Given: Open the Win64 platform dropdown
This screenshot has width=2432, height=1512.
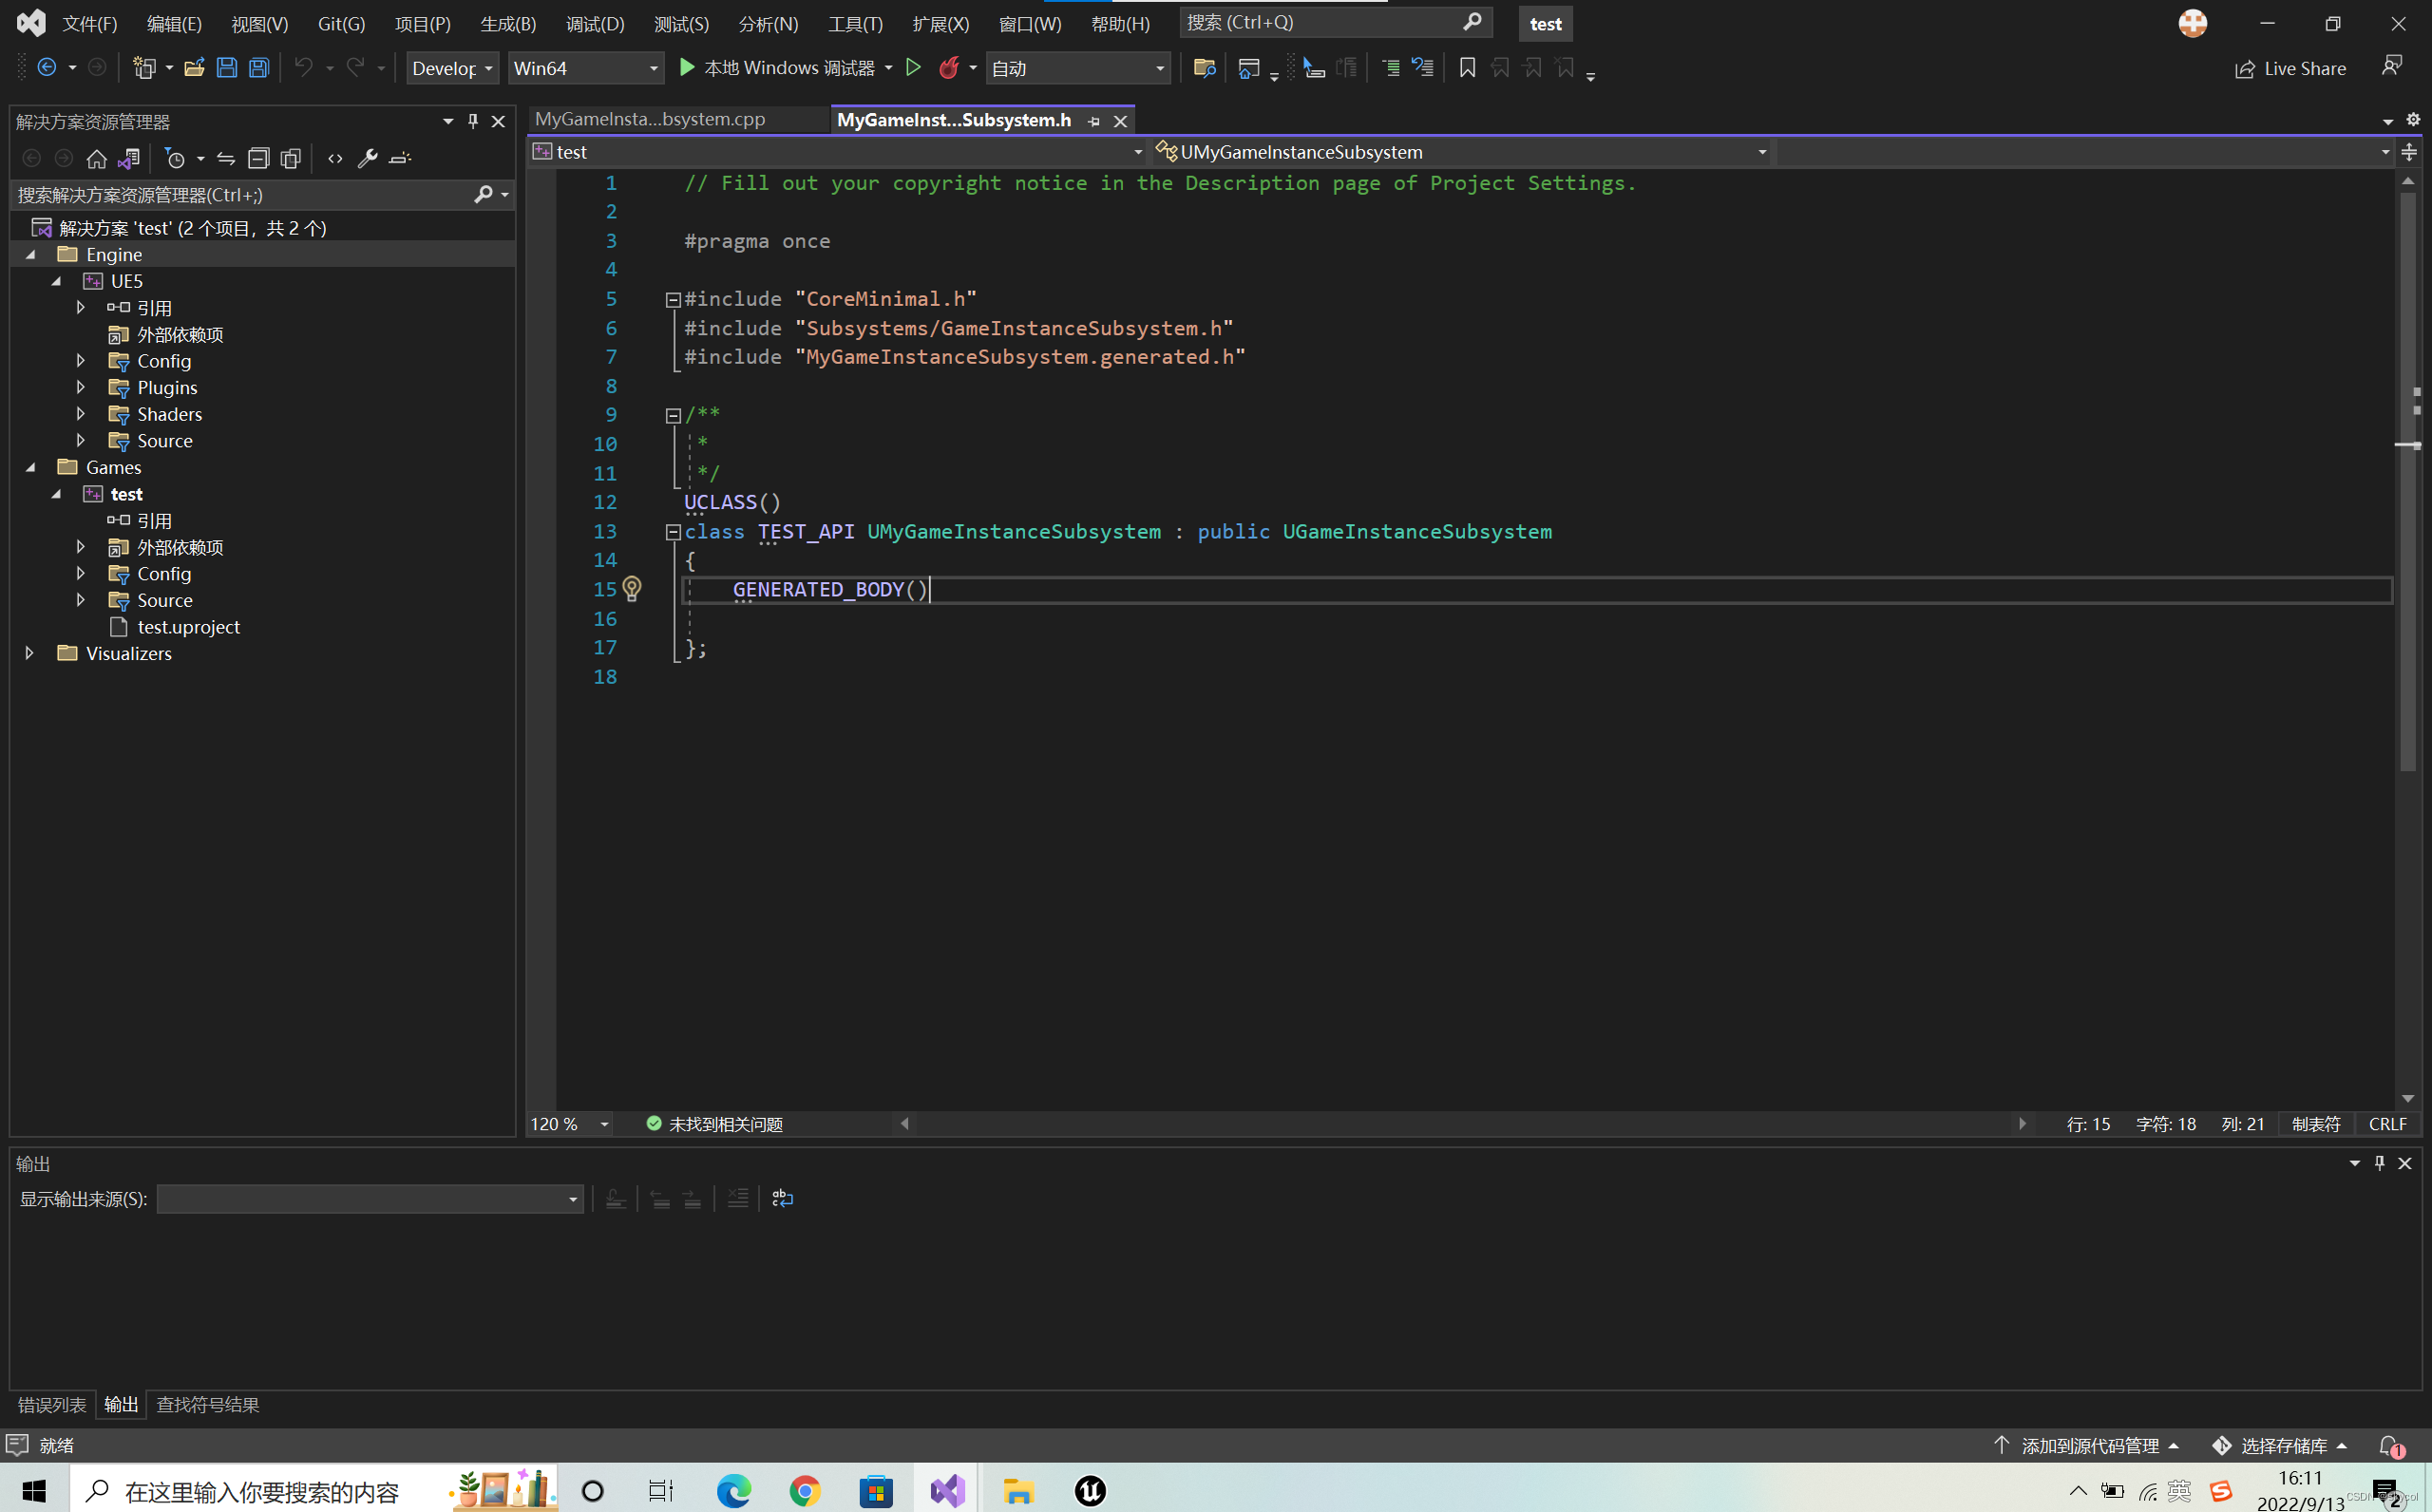Looking at the screenshot, I should coord(585,68).
